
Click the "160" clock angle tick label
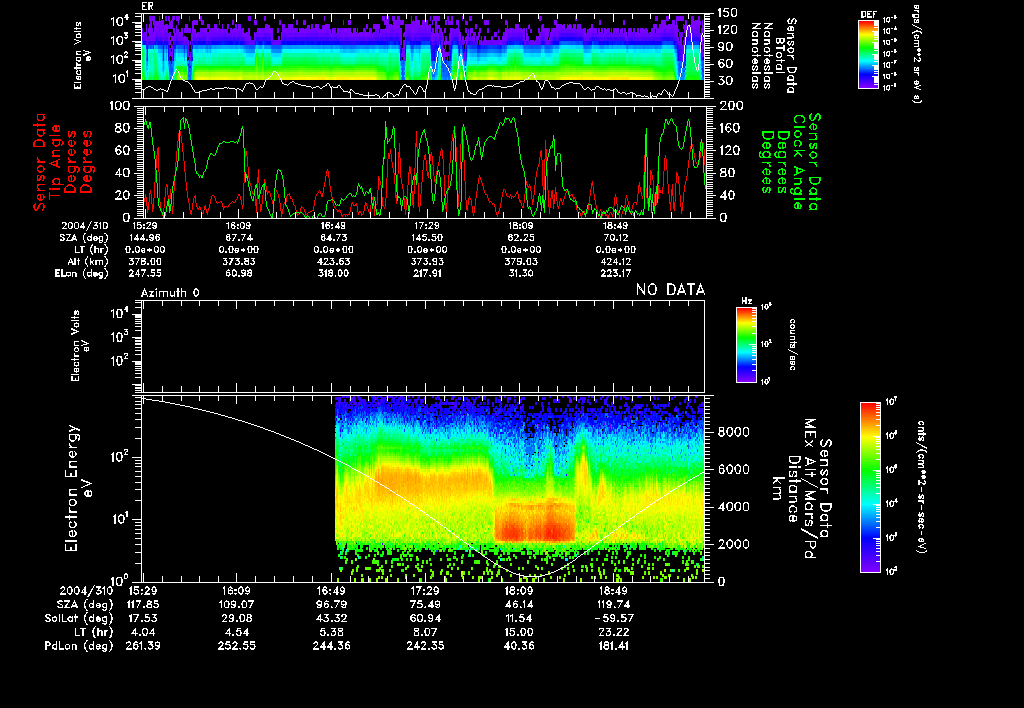point(730,128)
